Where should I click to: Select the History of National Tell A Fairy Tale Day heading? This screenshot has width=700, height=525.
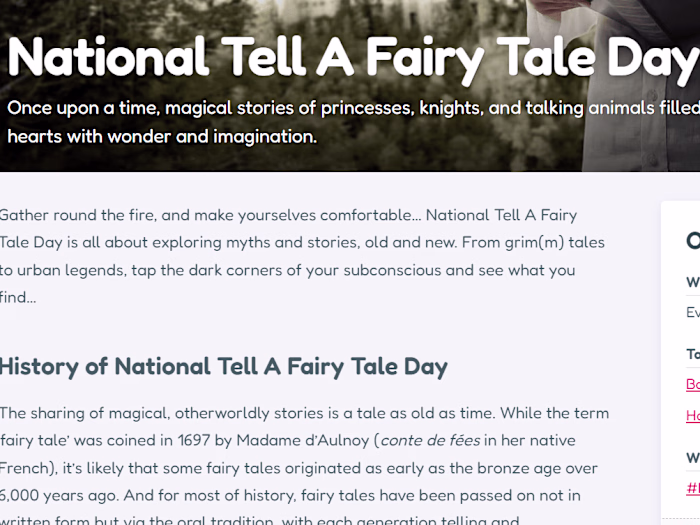point(223,367)
